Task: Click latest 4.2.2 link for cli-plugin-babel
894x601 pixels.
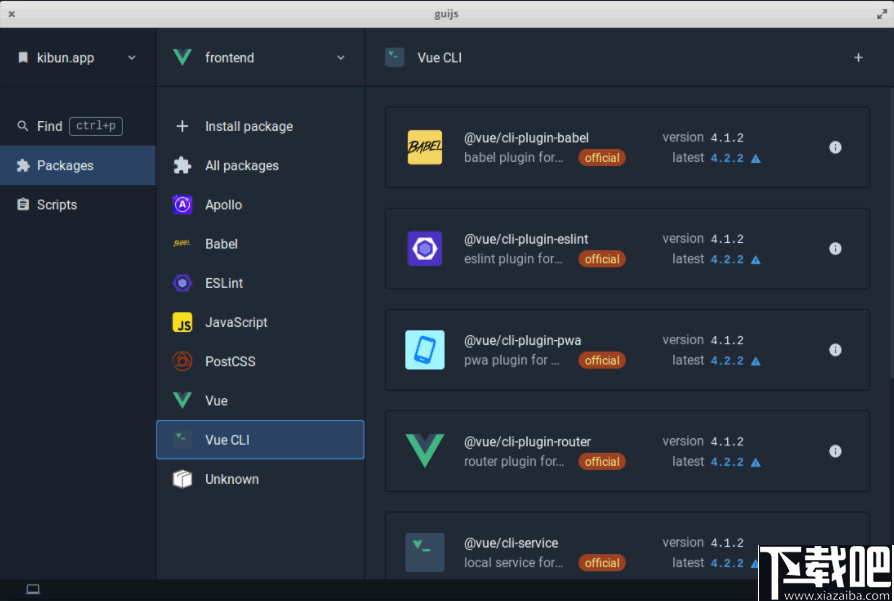Action: pos(727,158)
